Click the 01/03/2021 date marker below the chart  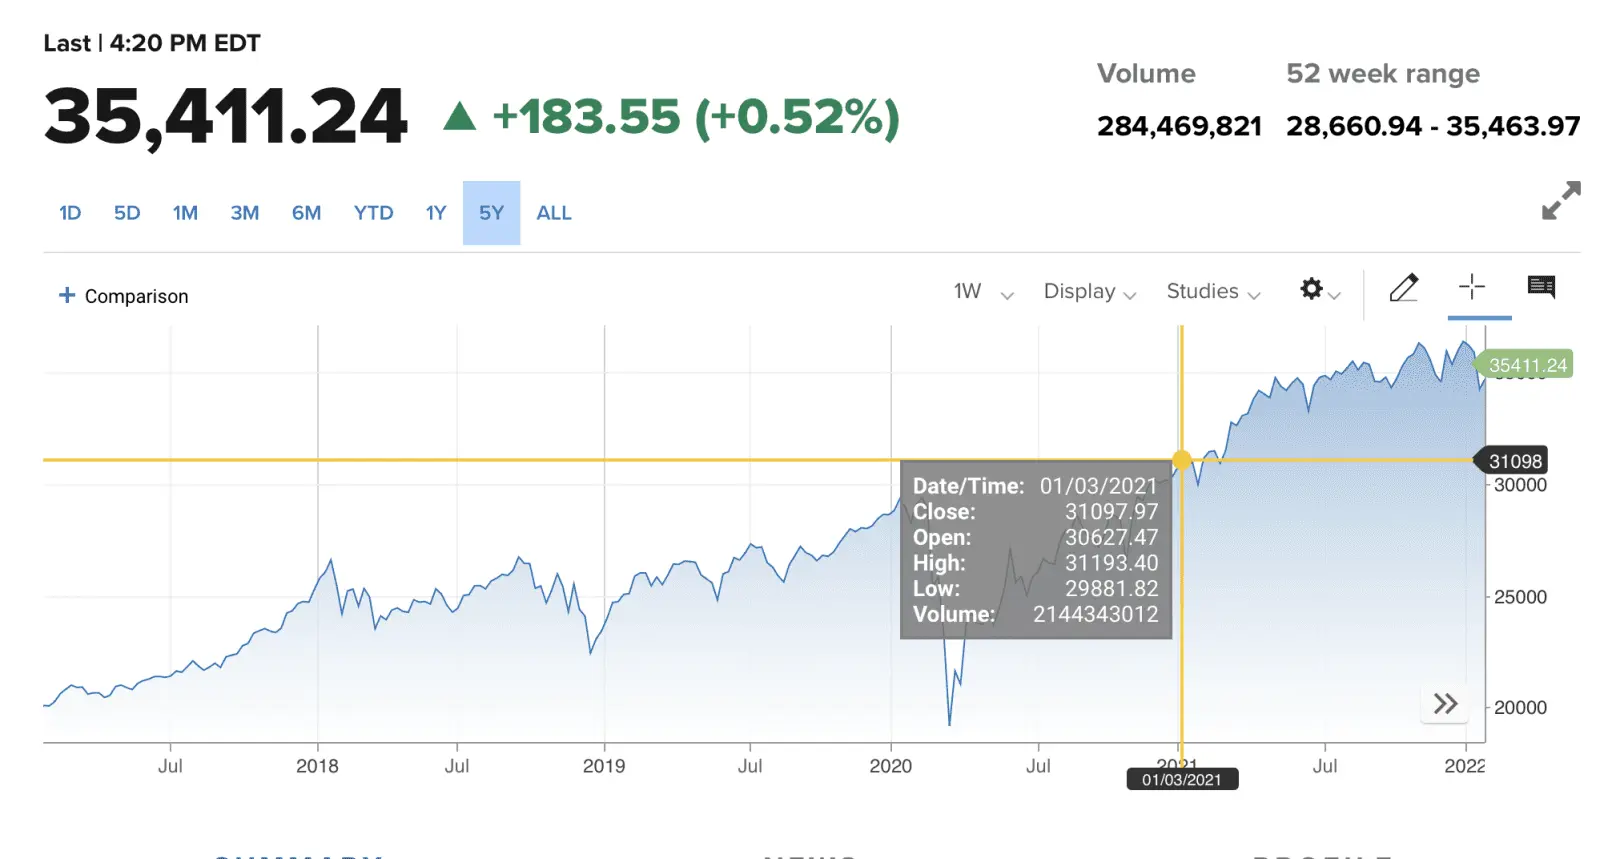pos(1183,779)
